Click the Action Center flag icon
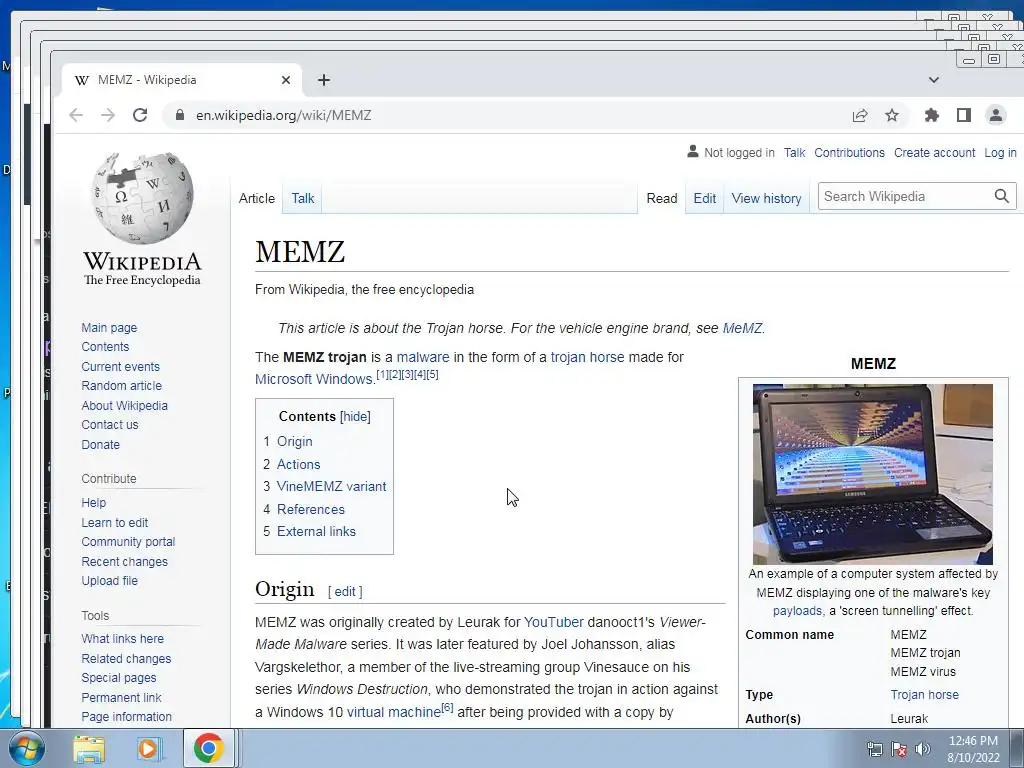The image size is (1024, 768). click(x=899, y=749)
